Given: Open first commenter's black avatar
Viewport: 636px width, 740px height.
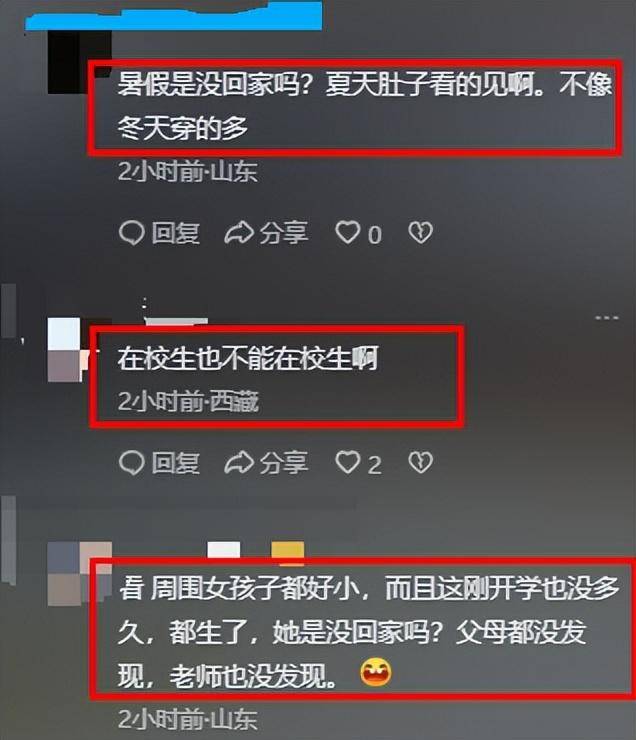Looking at the screenshot, I should tap(80, 62).
